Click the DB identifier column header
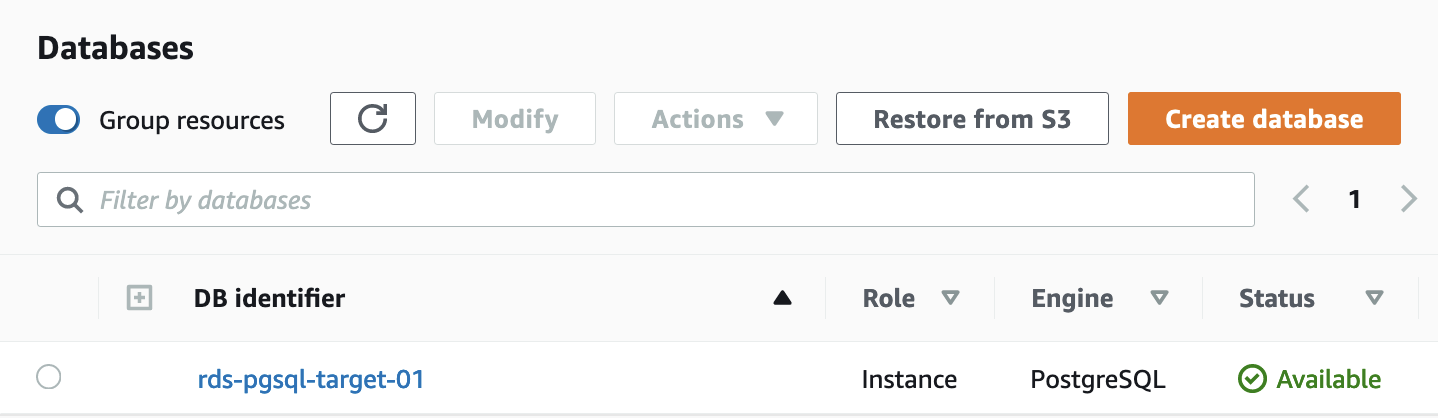 tap(270, 298)
